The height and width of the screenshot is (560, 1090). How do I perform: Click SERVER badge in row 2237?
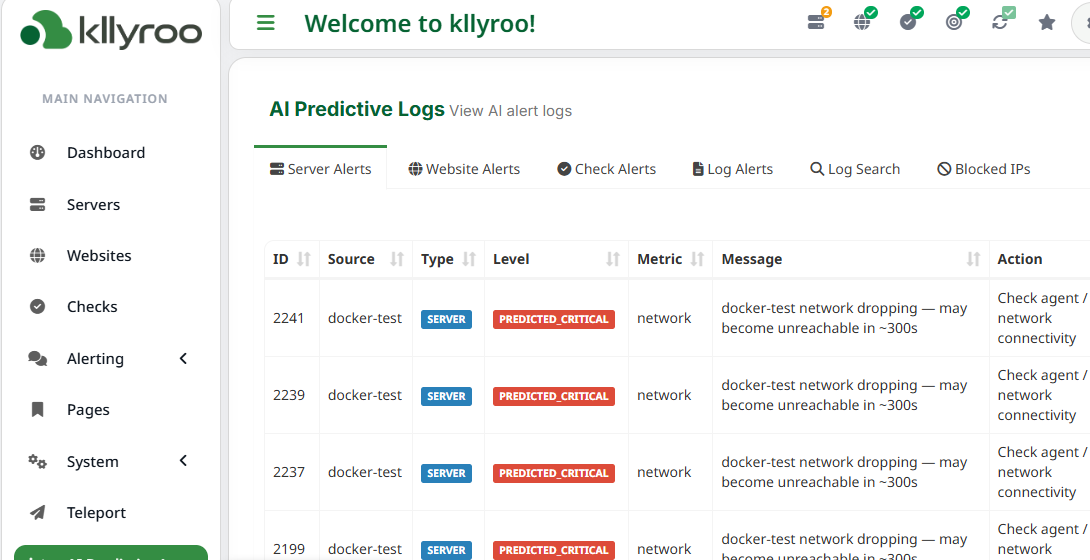pos(446,473)
